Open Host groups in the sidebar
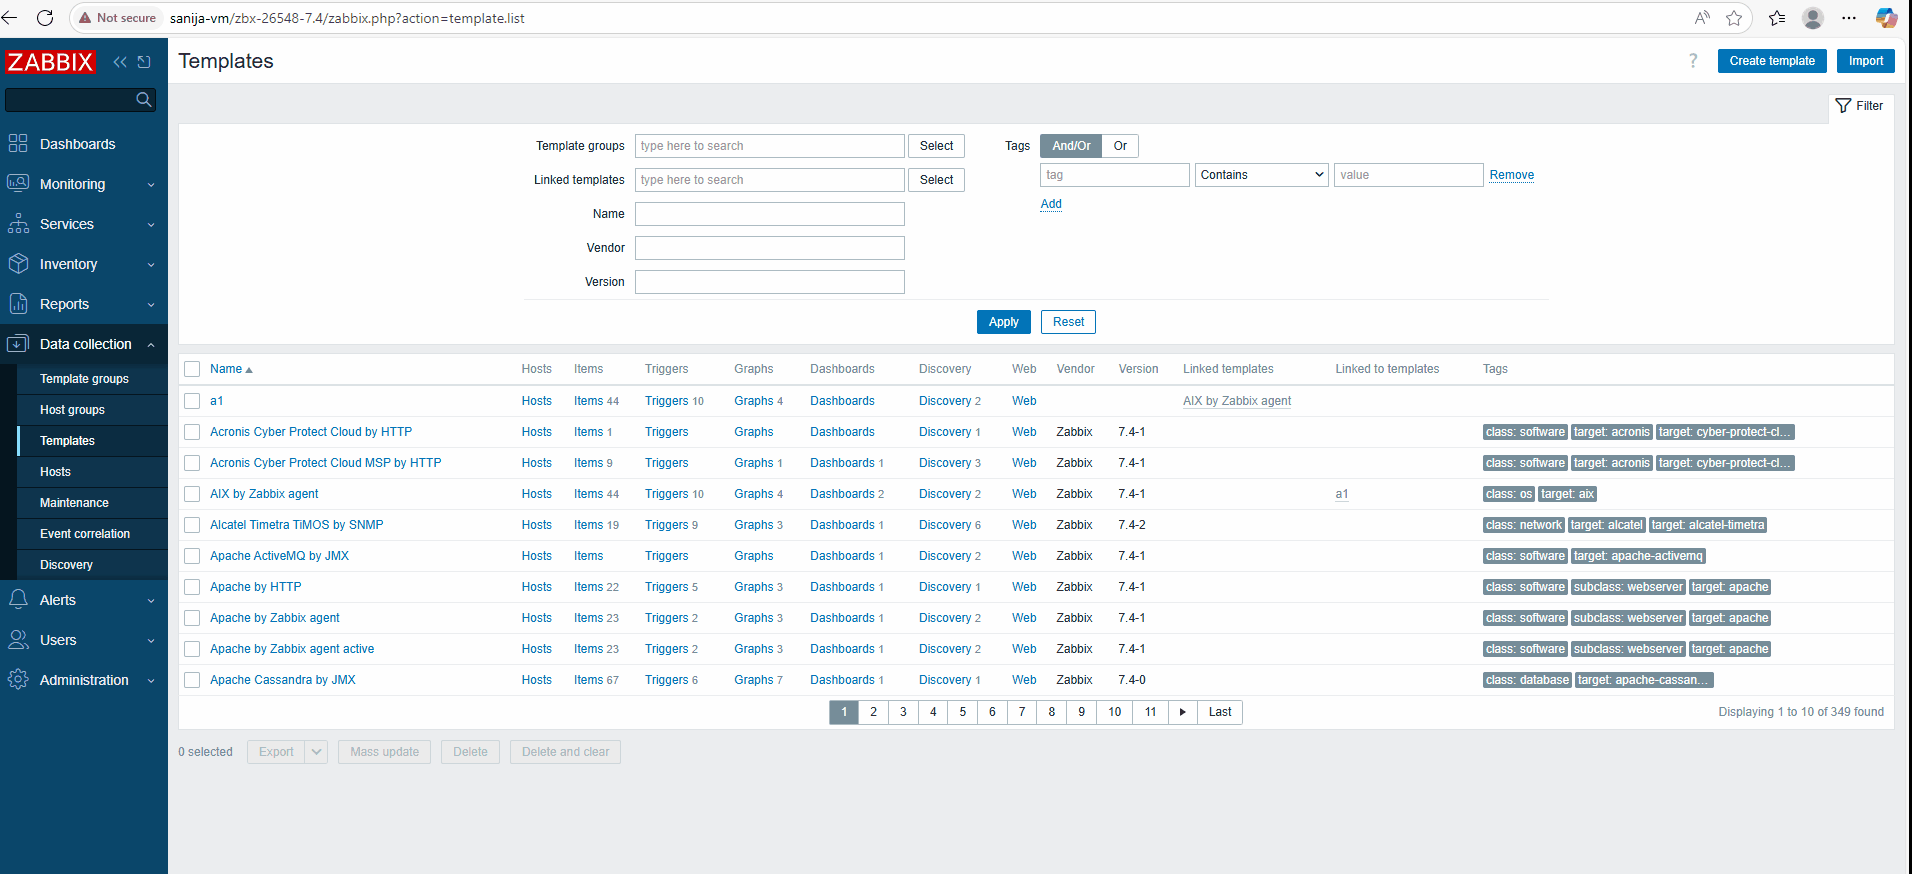The height and width of the screenshot is (874, 1912). [x=72, y=410]
